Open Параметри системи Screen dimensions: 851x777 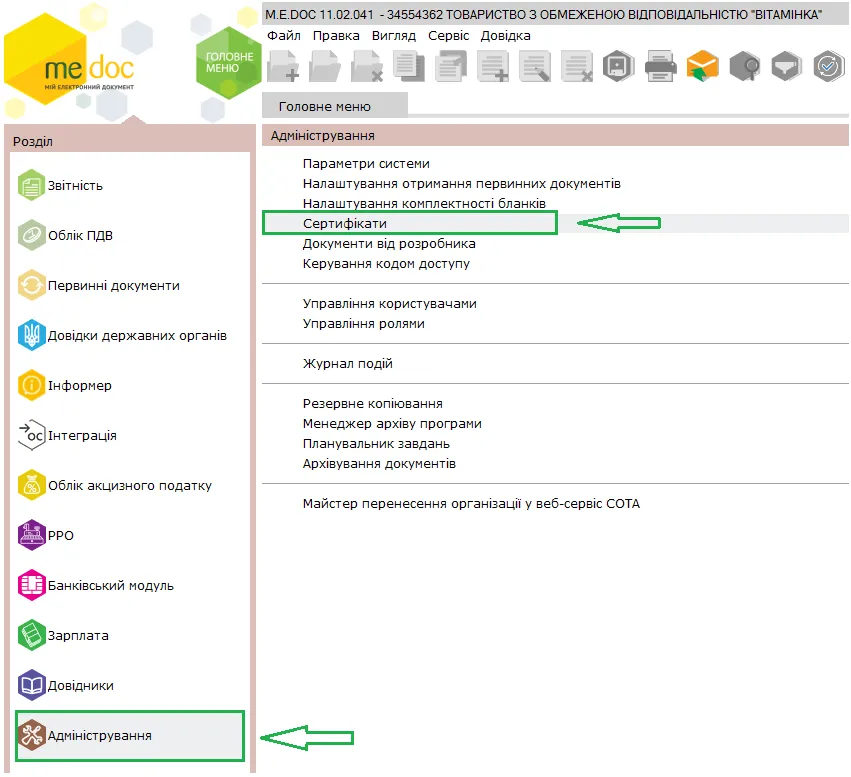tap(366, 163)
